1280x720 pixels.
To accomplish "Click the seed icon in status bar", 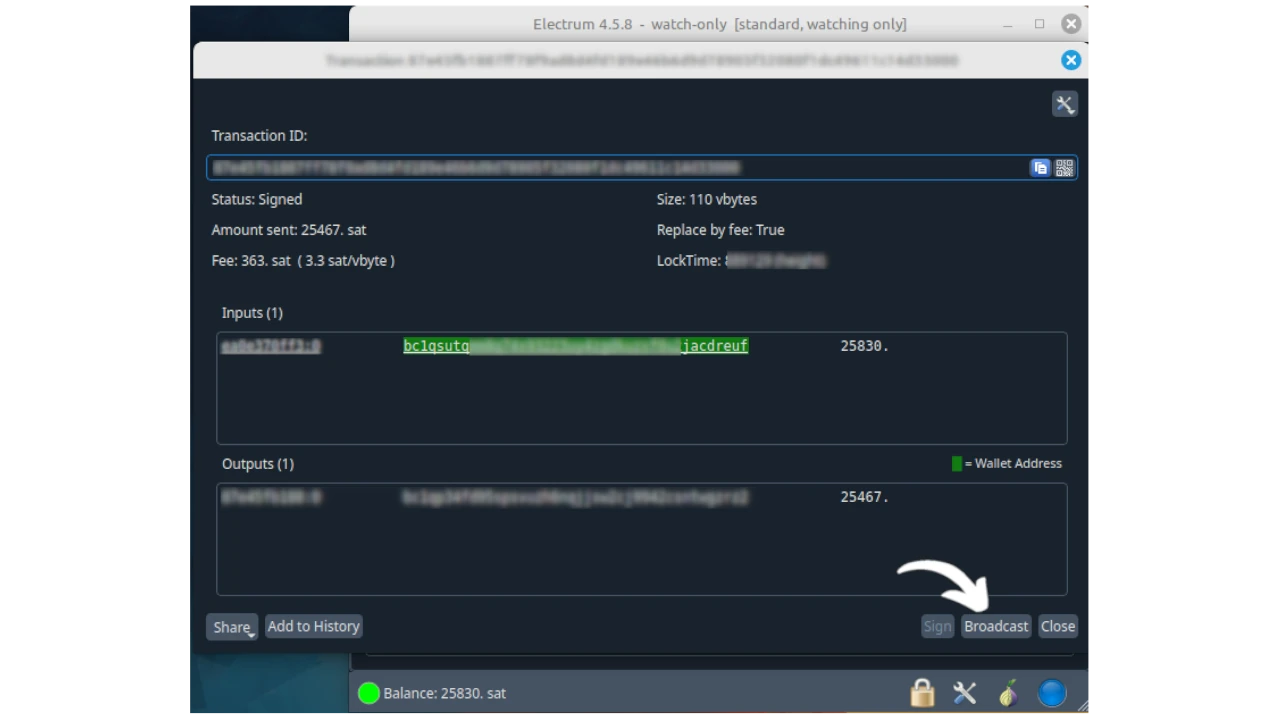I will point(1008,693).
